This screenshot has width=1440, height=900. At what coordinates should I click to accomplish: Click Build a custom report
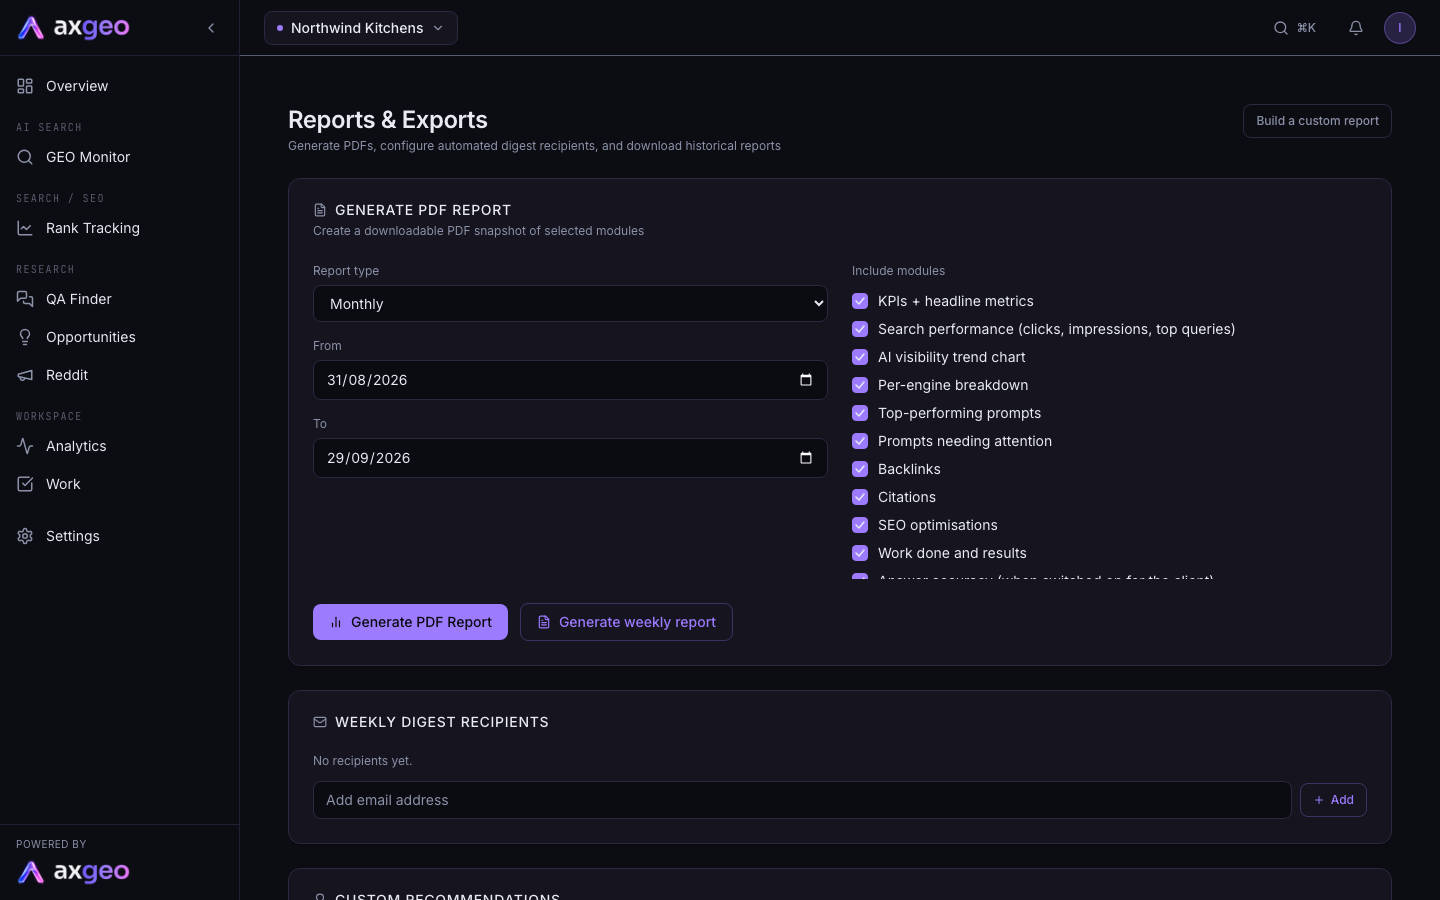coord(1317,121)
